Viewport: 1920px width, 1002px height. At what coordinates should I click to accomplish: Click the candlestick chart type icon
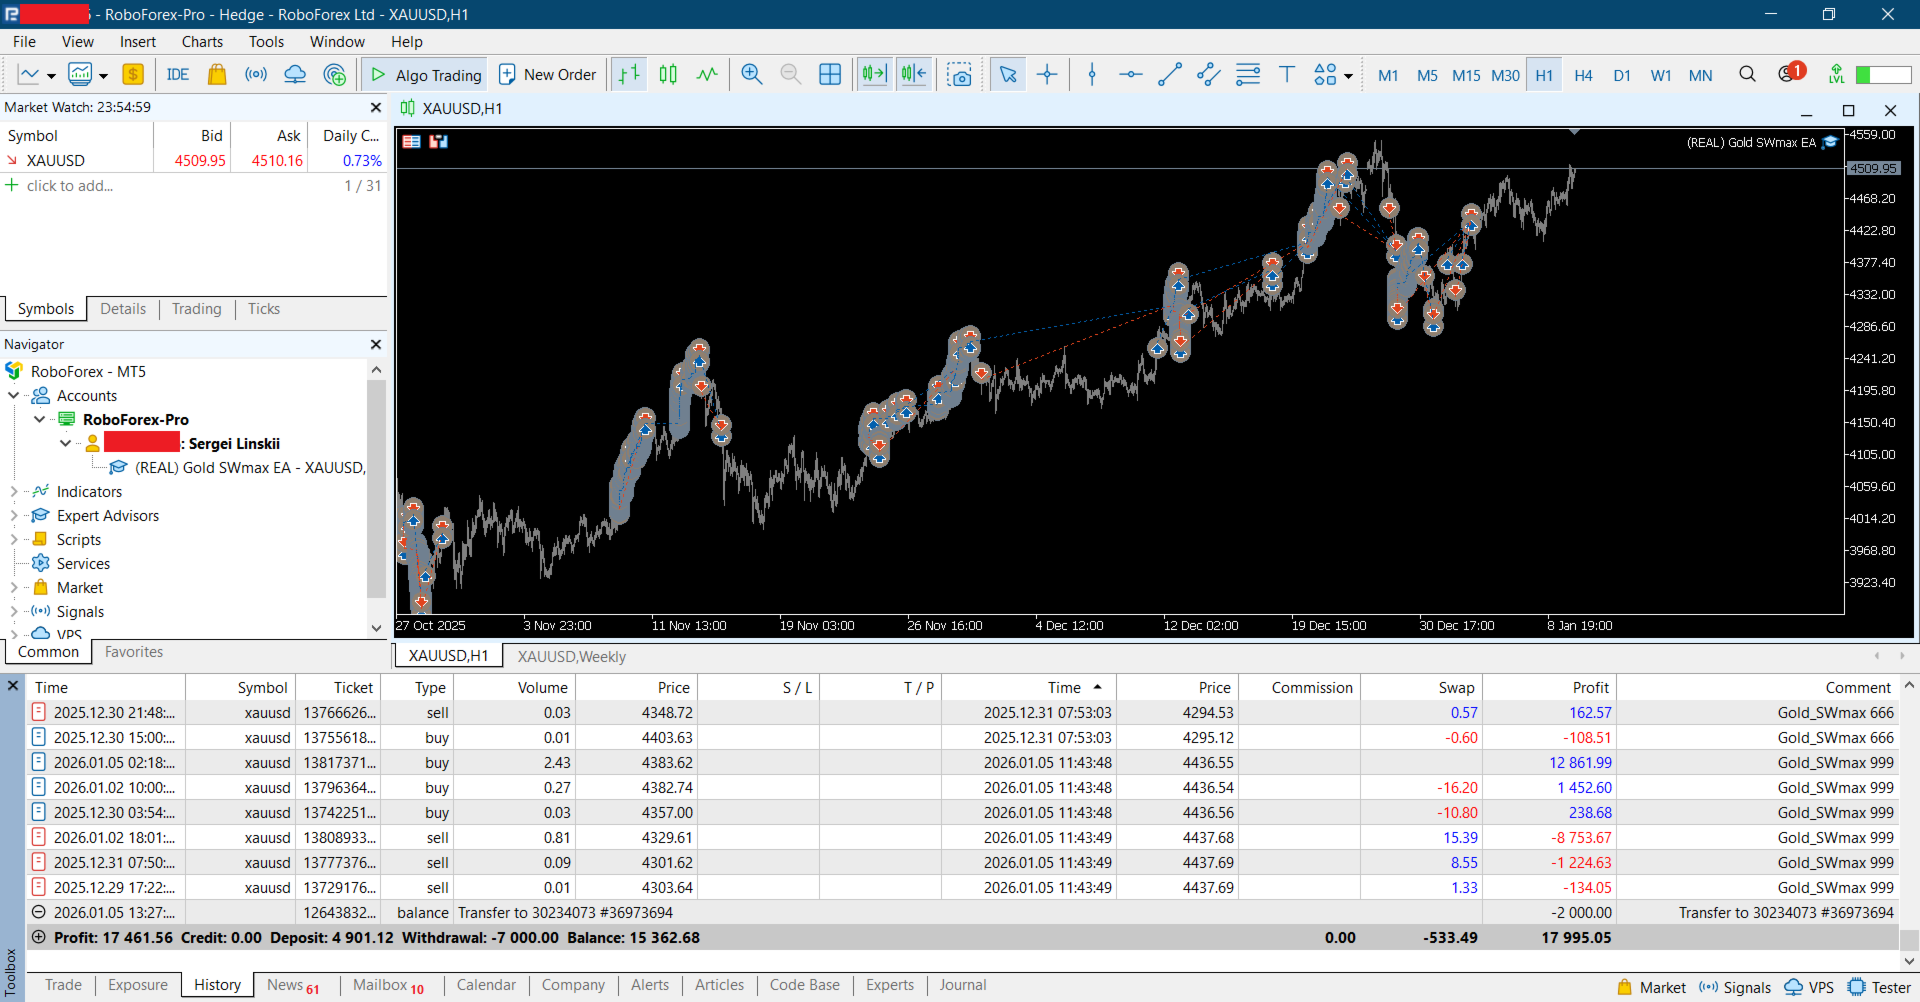pyautogui.click(x=668, y=75)
